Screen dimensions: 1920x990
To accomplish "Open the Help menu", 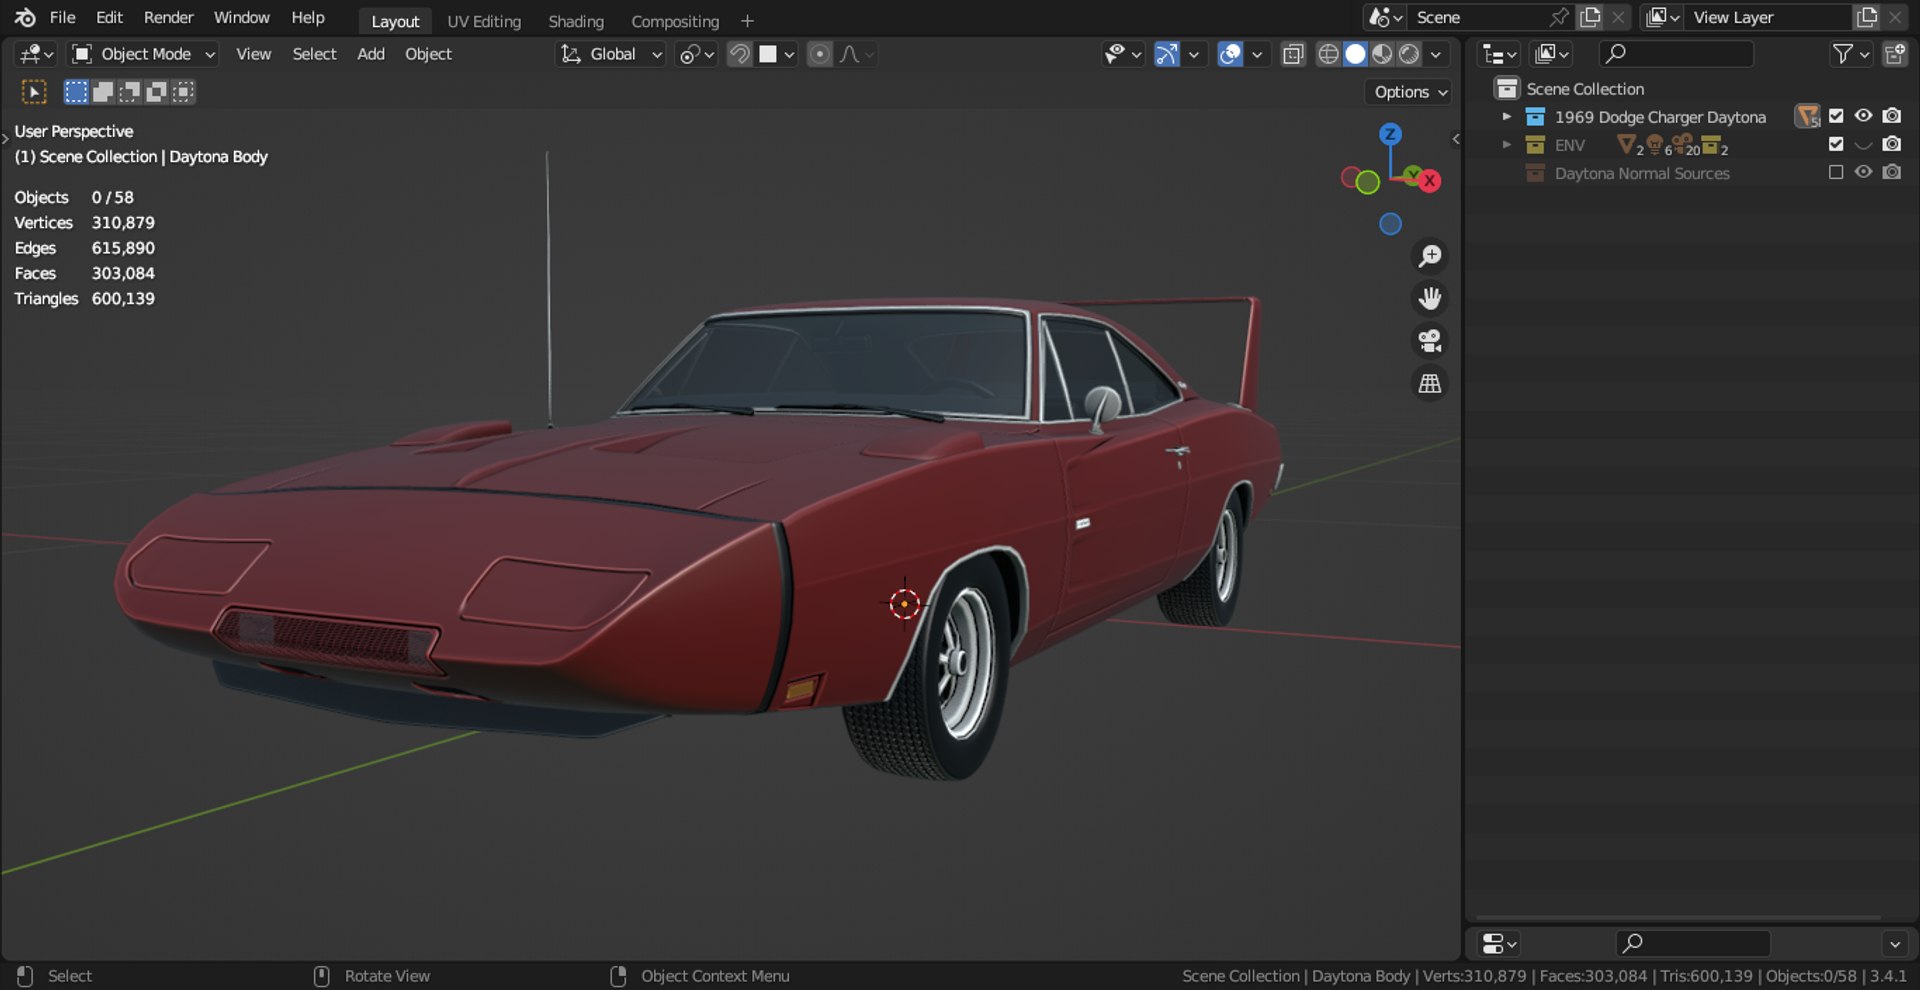I will pos(307,17).
